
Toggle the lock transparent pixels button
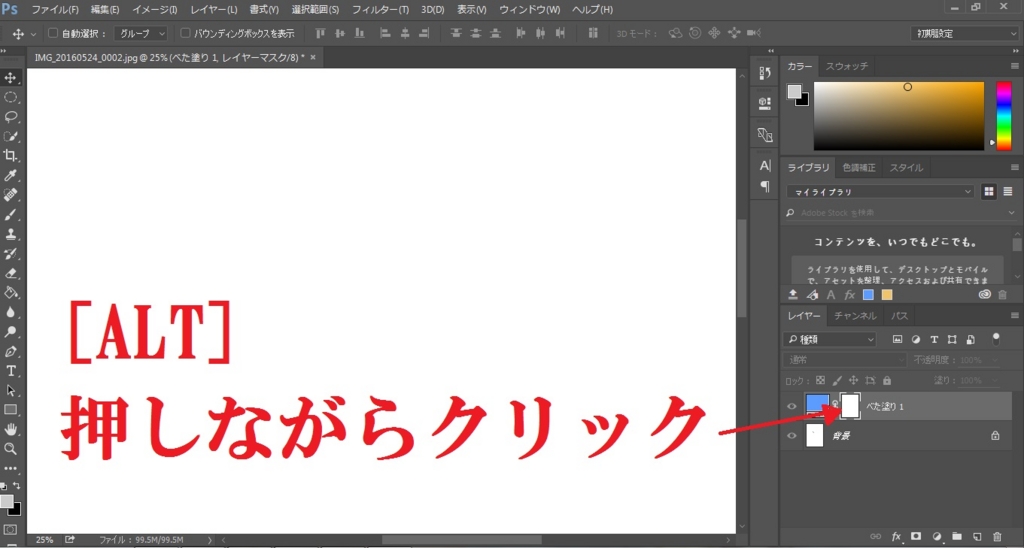pyautogui.click(x=821, y=379)
